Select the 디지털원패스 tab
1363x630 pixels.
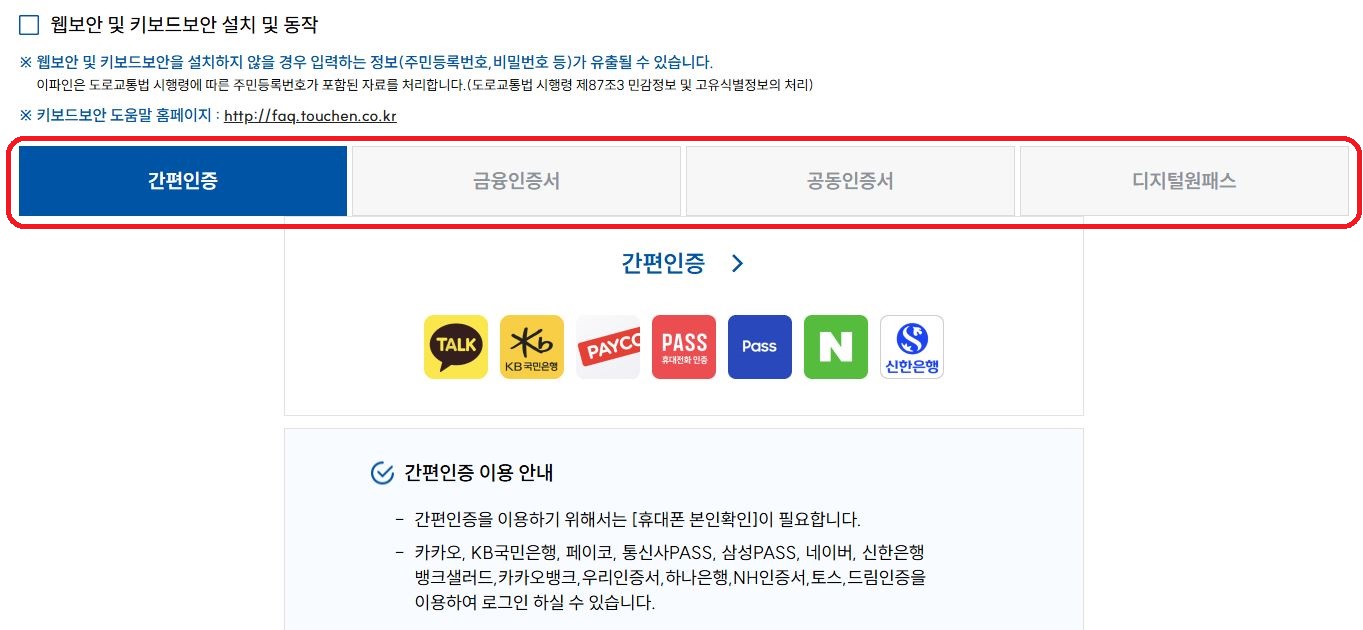click(1184, 181)
